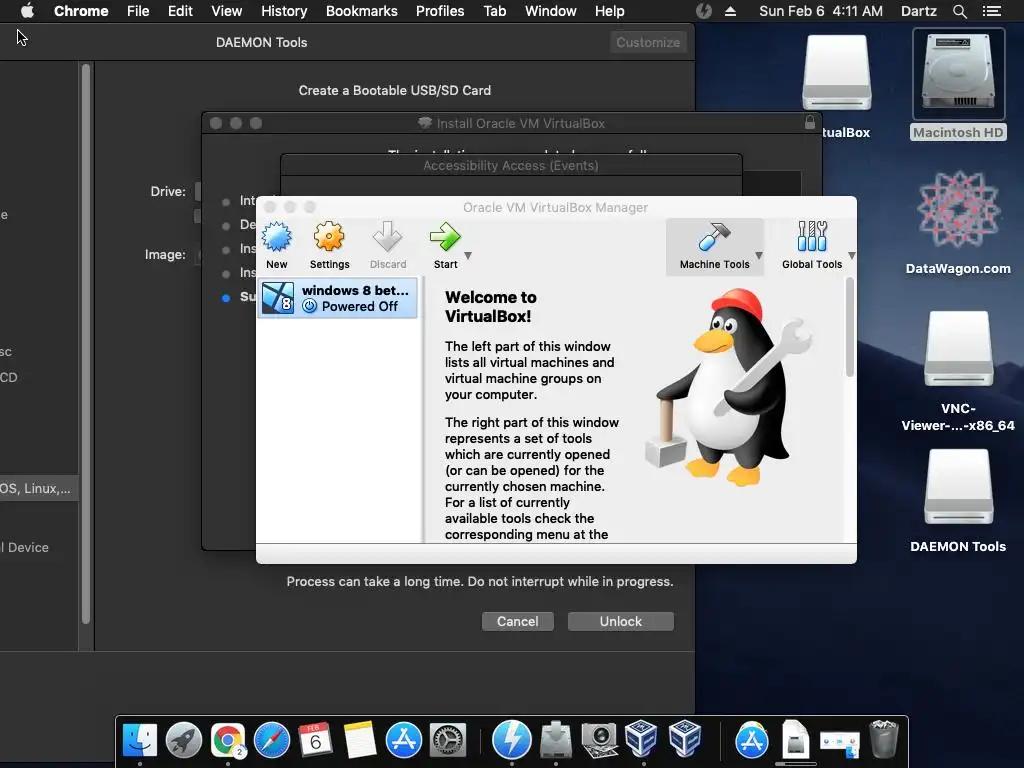Open Safari from the dock
The image size is (1024, 768).
click(x=272, y=740)
